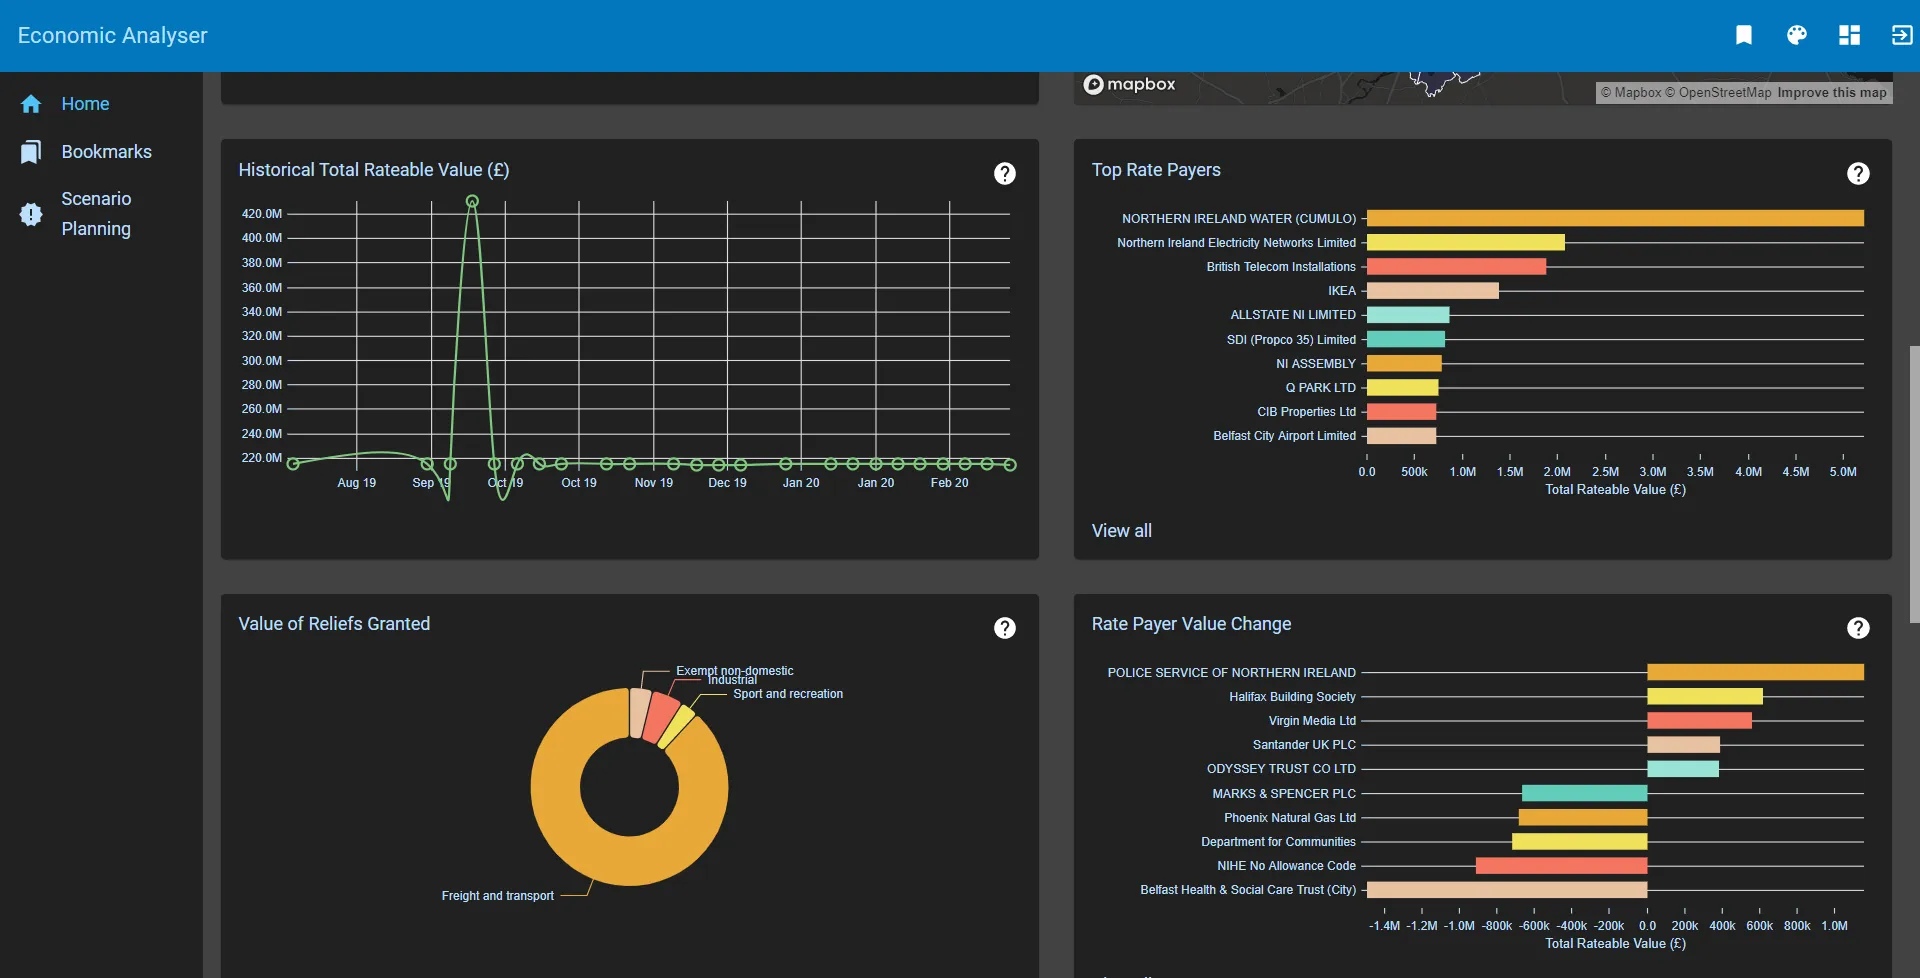Click the '420.0M' y-axis label
Viewport: 1920px width, 978px height.
(262, 214)
